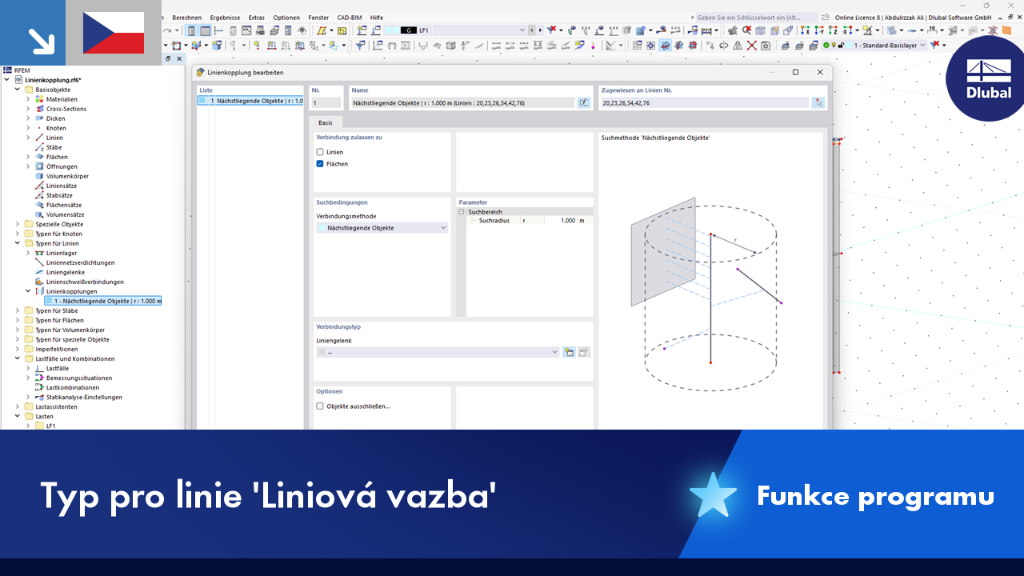Select the Linienkopplung.rf6 model node
Screen dimensions: 1024x576
point(52,80)
